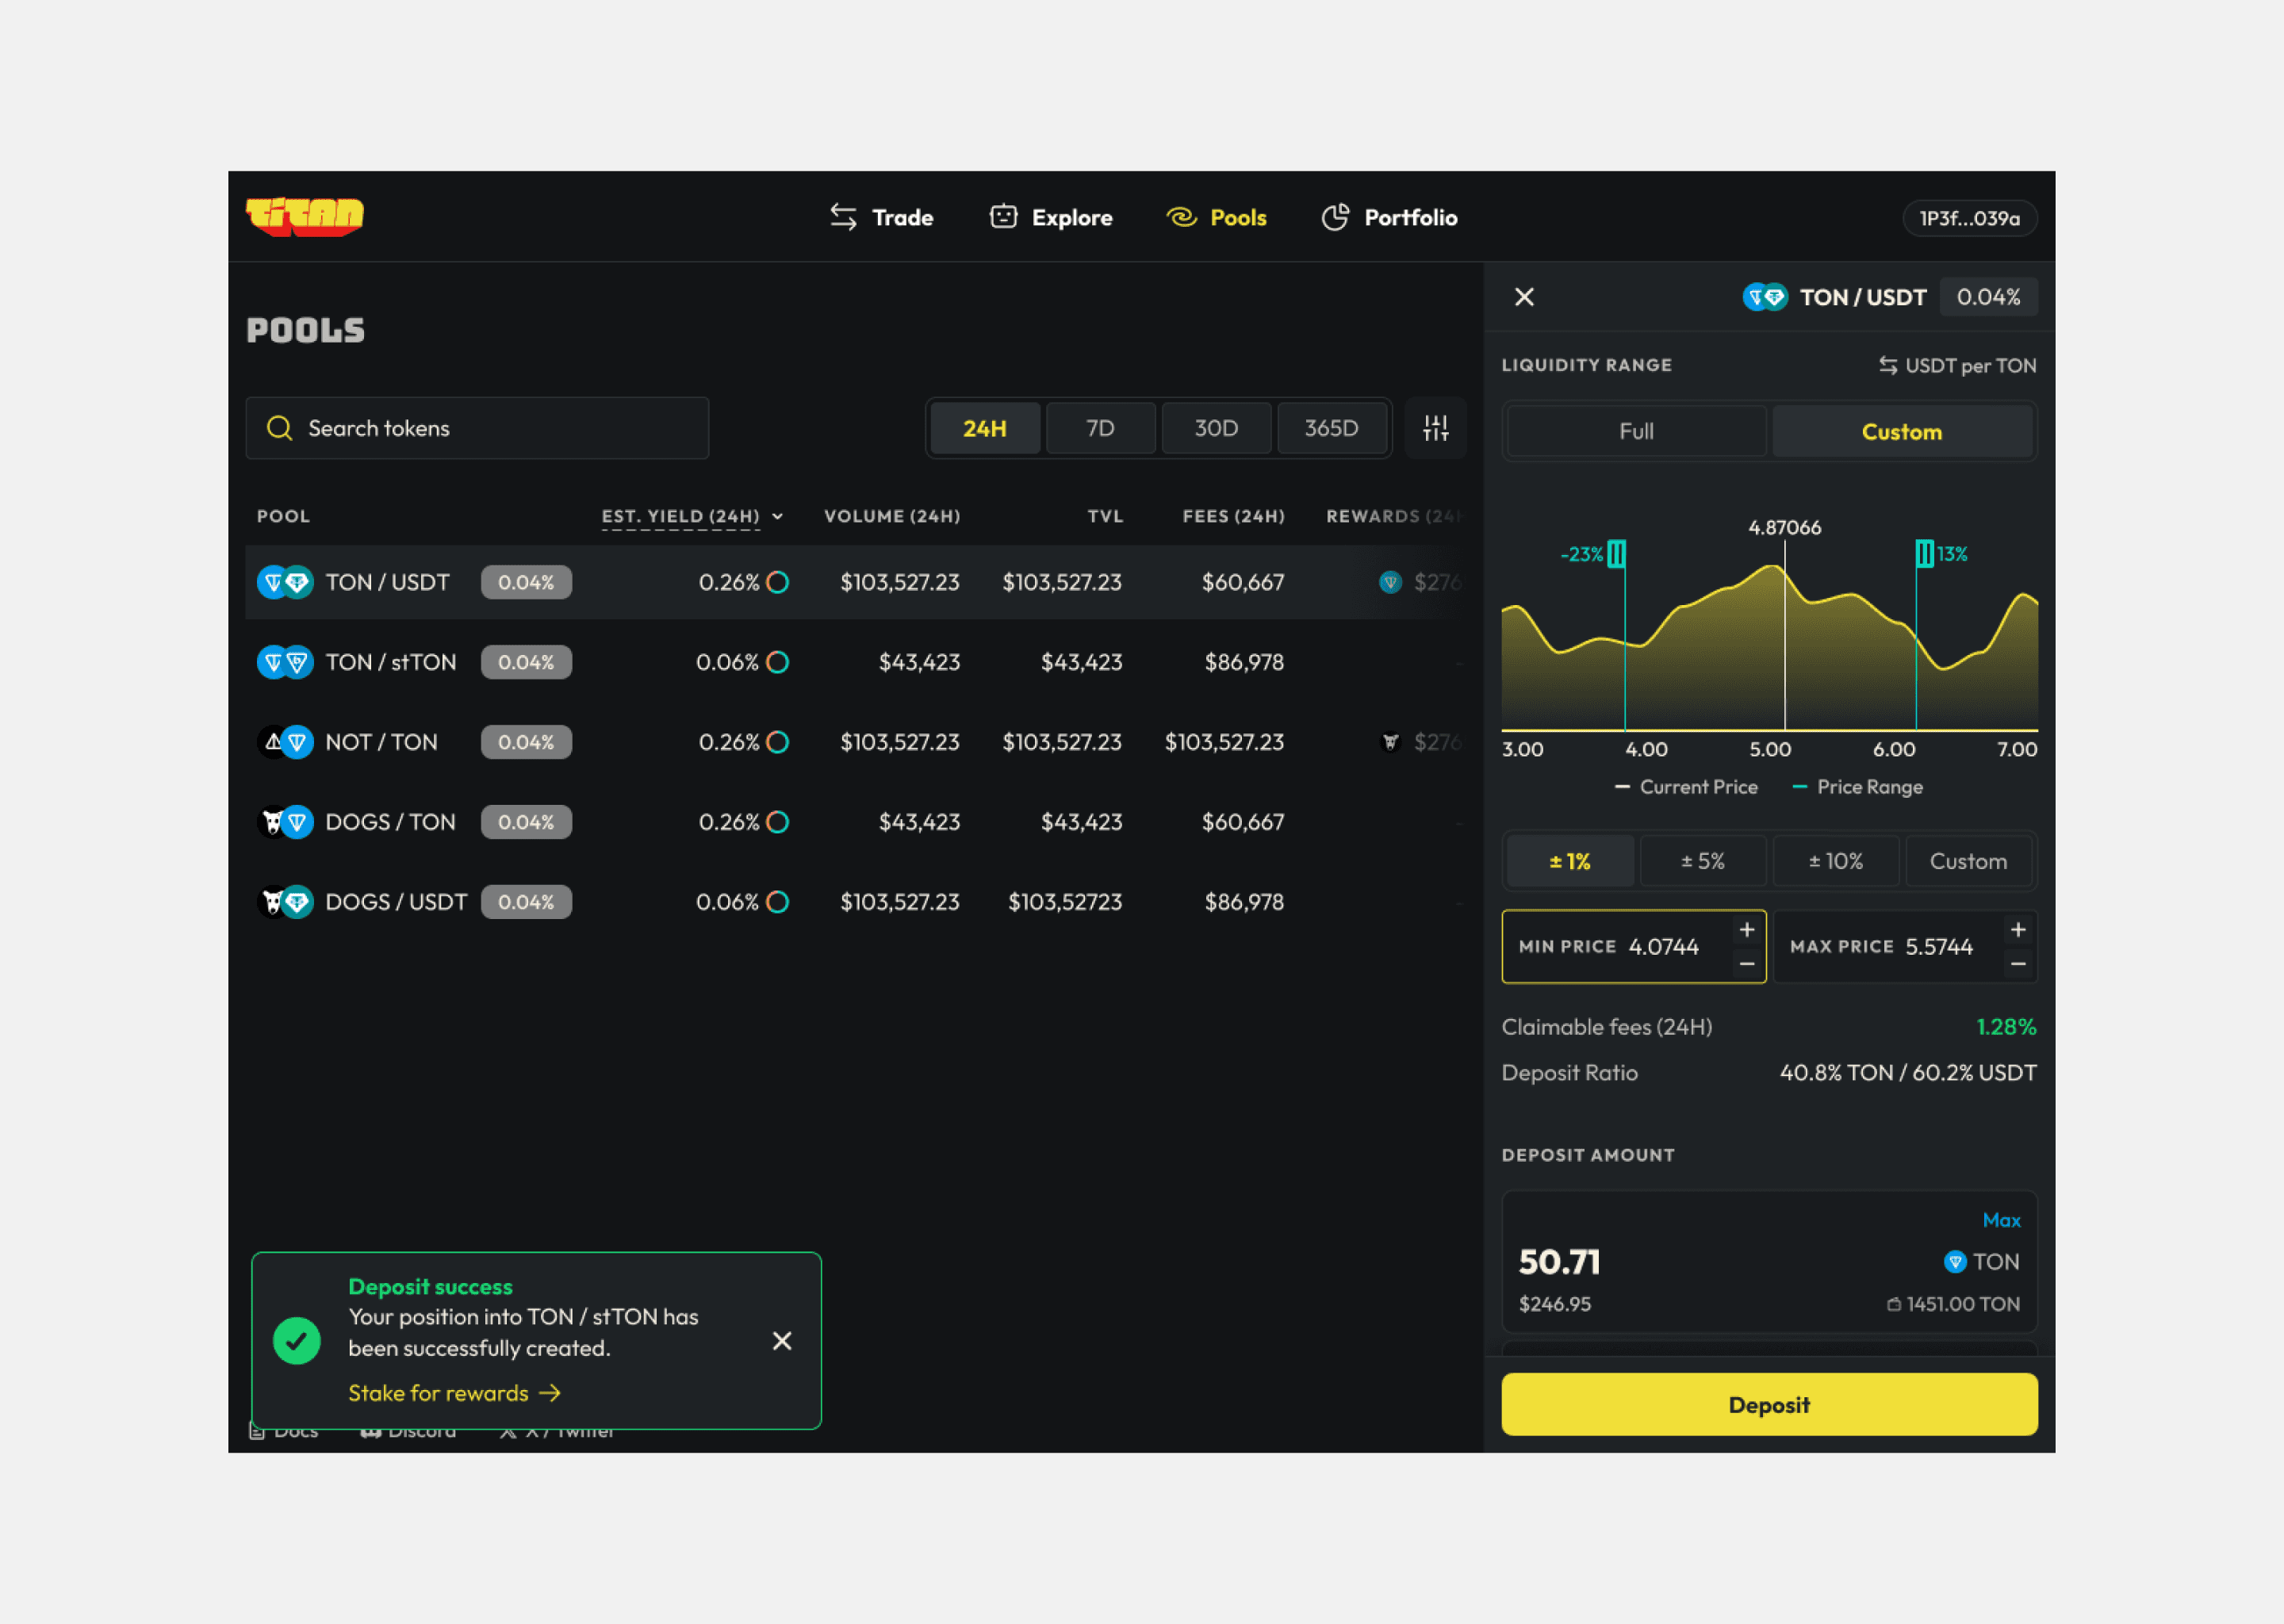Go to the Trade page

tap(881, 217)
